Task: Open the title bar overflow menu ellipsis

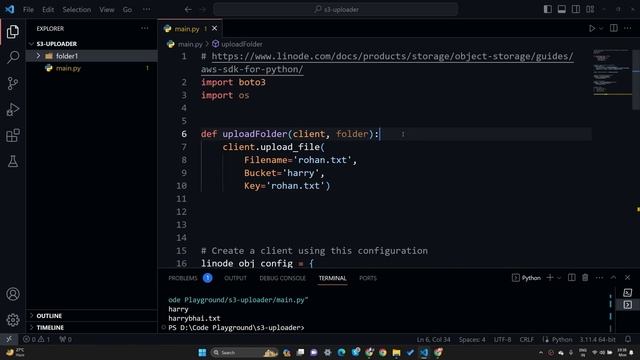Action: (x=146, y=9)
